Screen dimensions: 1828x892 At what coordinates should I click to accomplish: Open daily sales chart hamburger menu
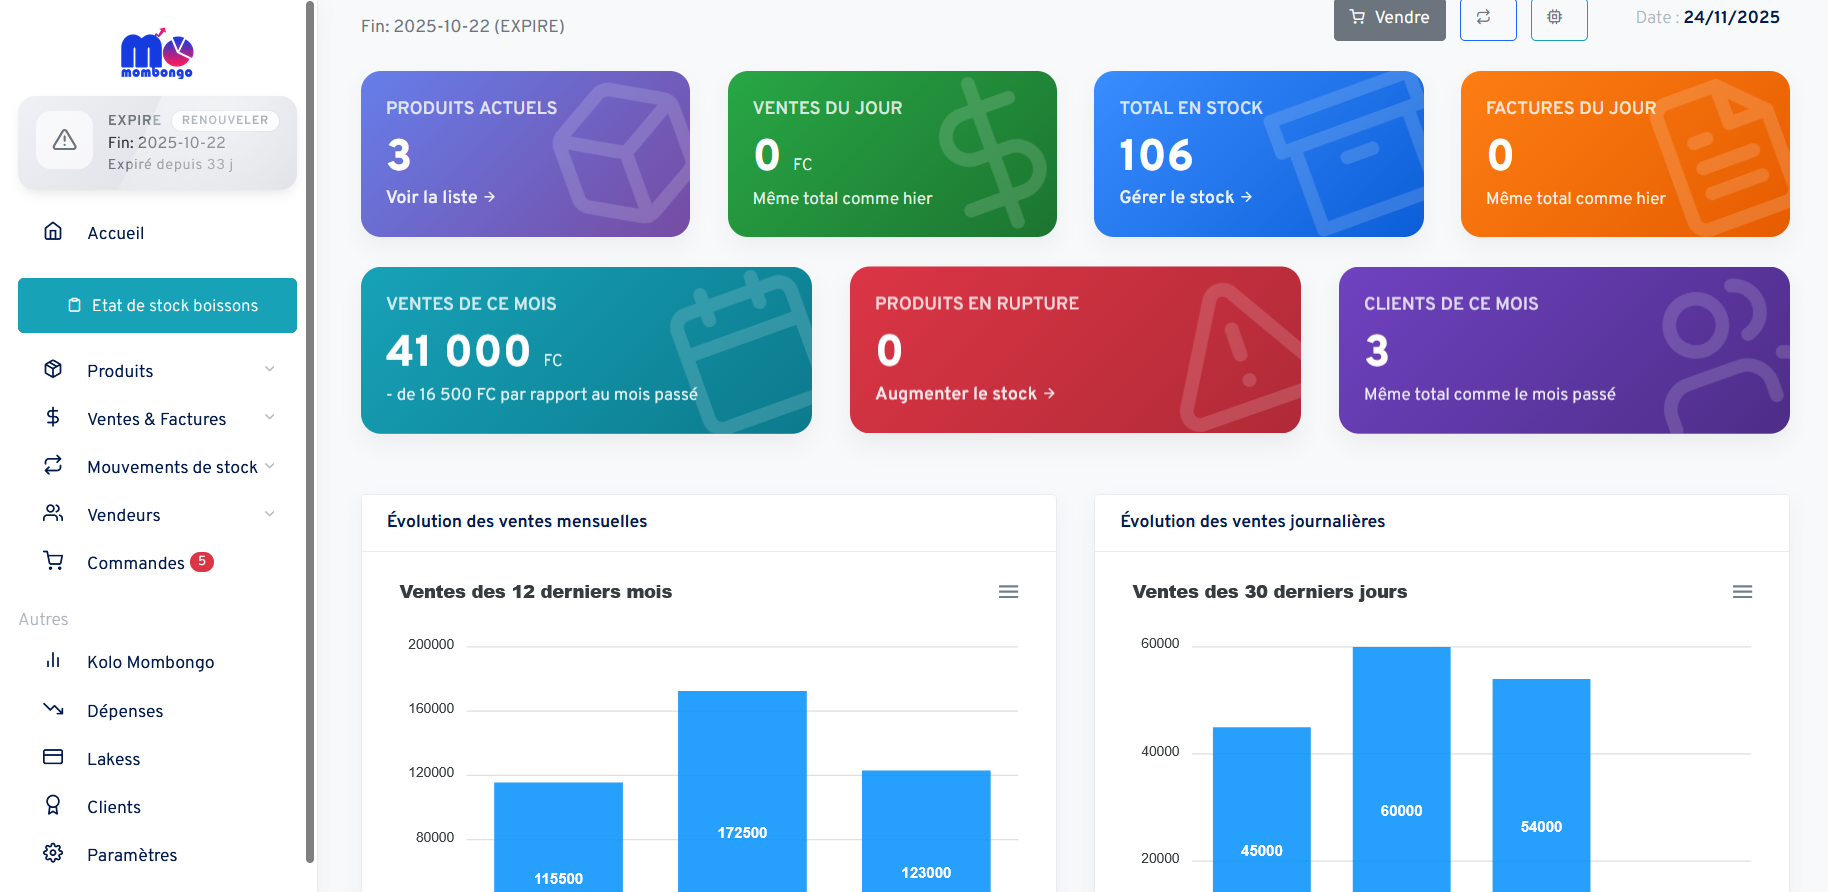[1741, 592]
